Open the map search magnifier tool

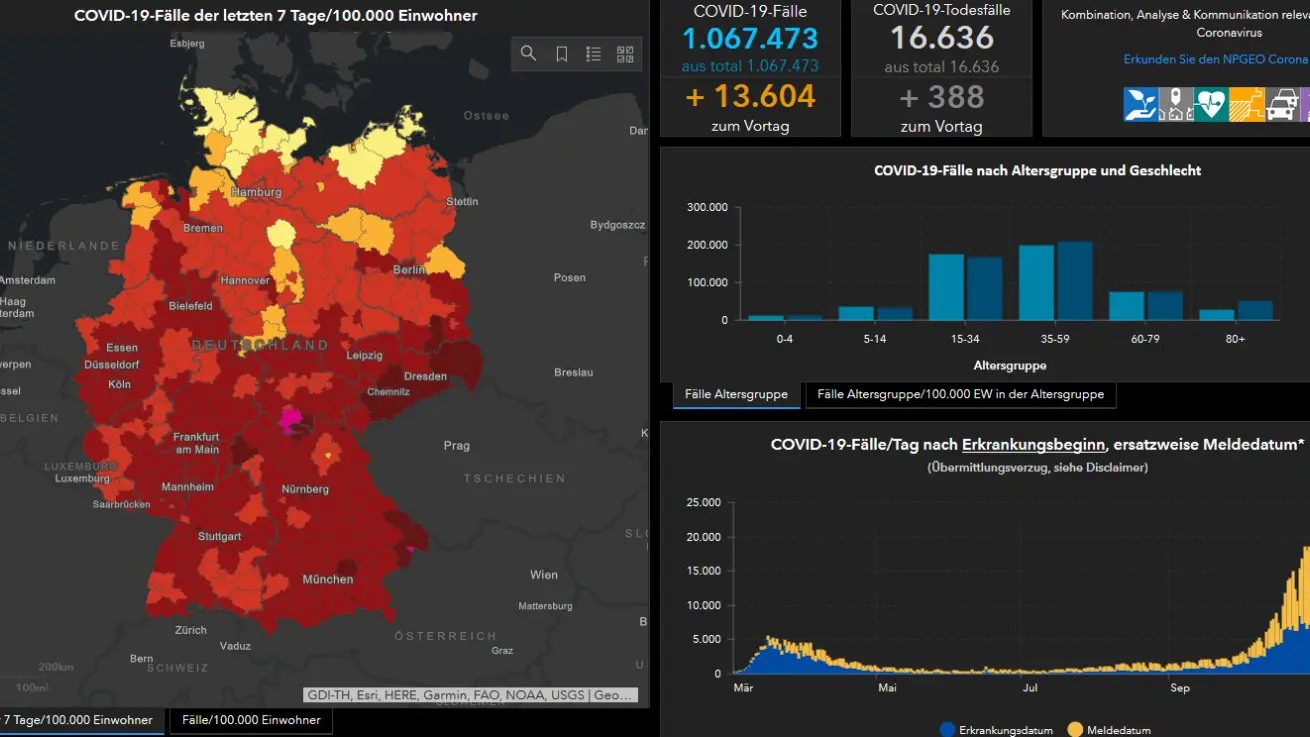click(528, 54)
